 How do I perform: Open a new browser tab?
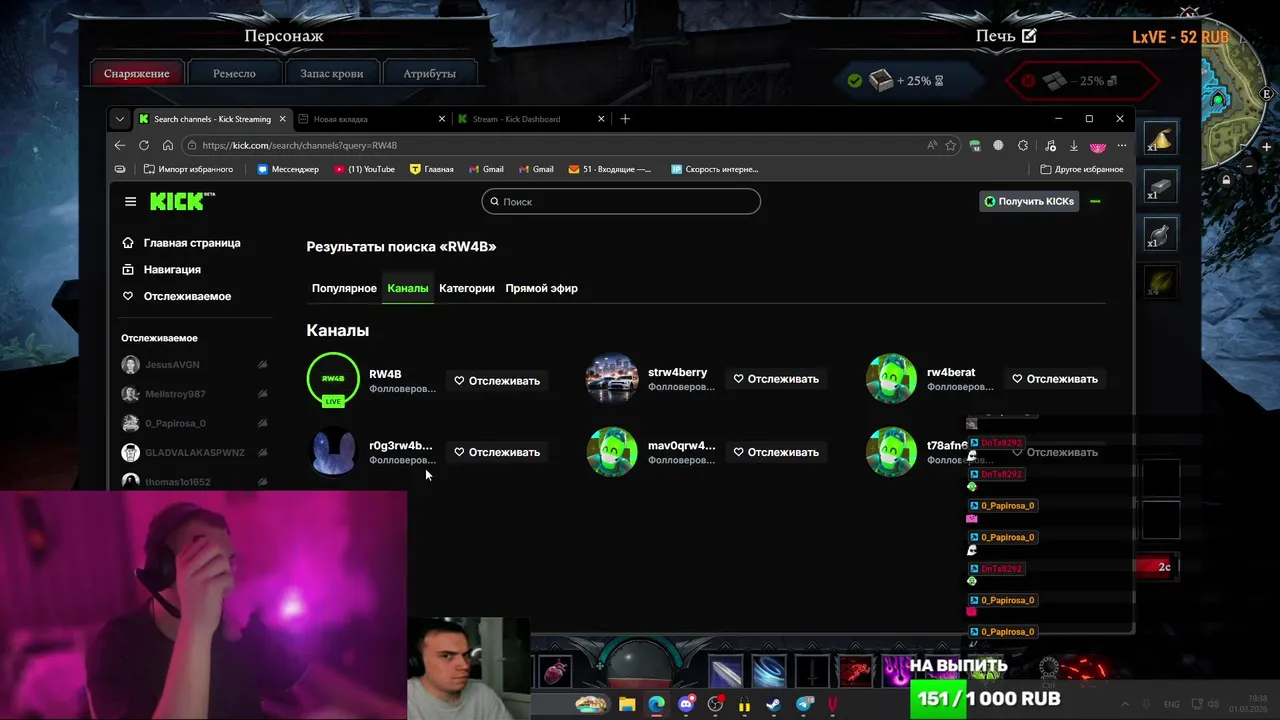pos(625,118)
